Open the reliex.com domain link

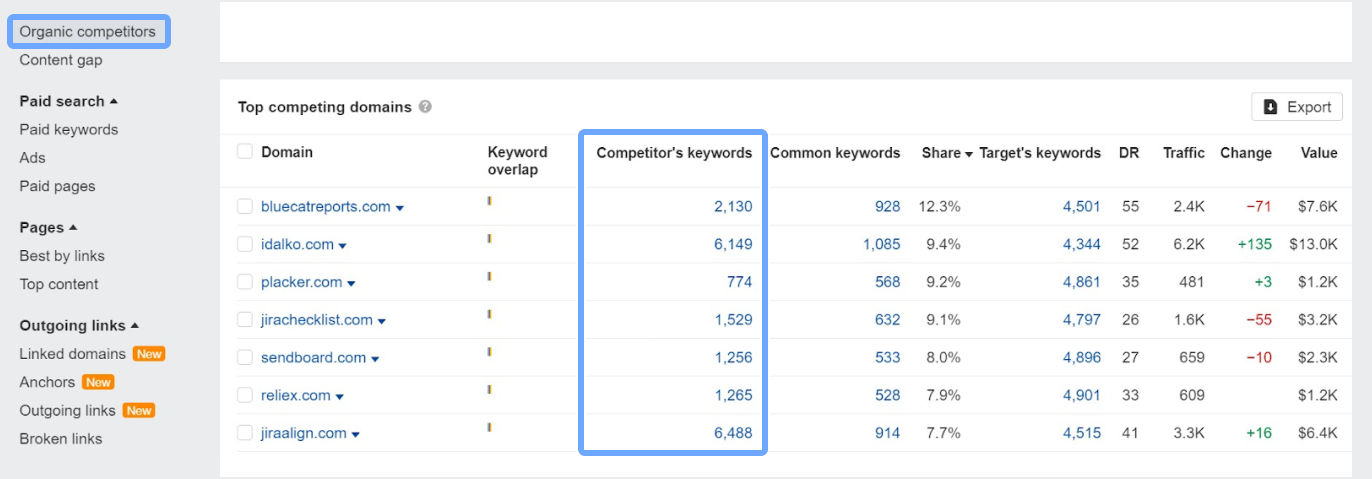click(x=296, y=395)
